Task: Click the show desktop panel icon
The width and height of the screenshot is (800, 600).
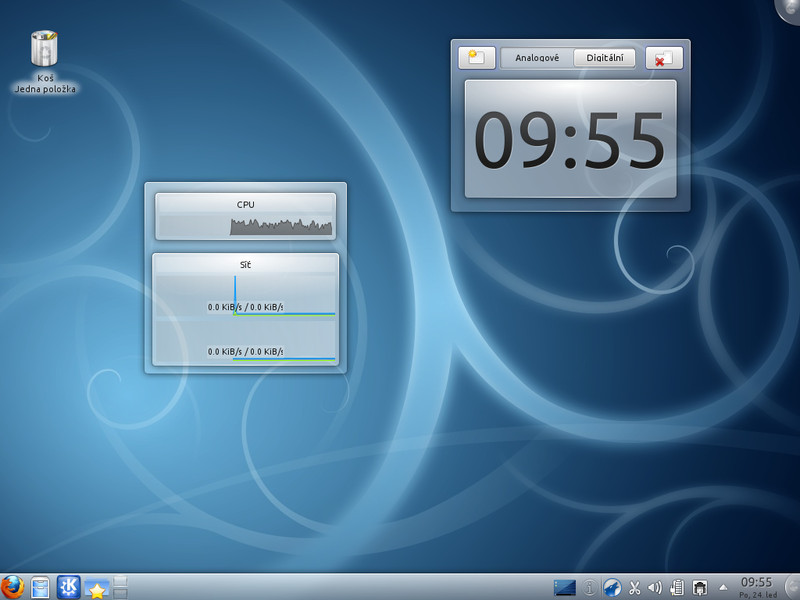Action: [564, 588]
